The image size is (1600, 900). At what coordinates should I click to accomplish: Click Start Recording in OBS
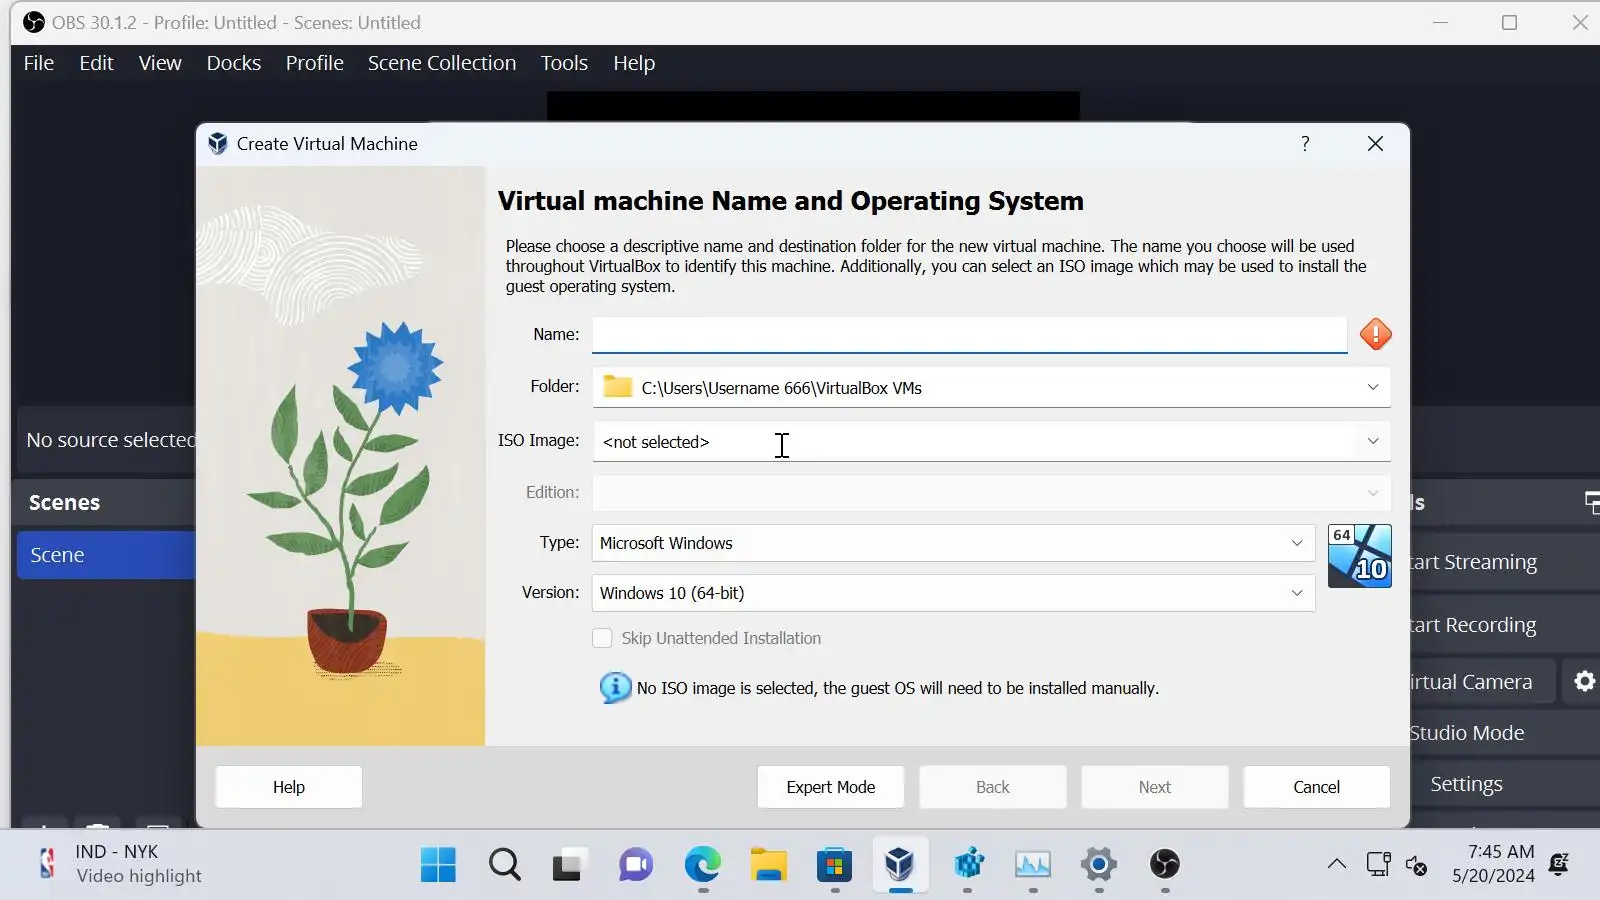[1505, 625]
